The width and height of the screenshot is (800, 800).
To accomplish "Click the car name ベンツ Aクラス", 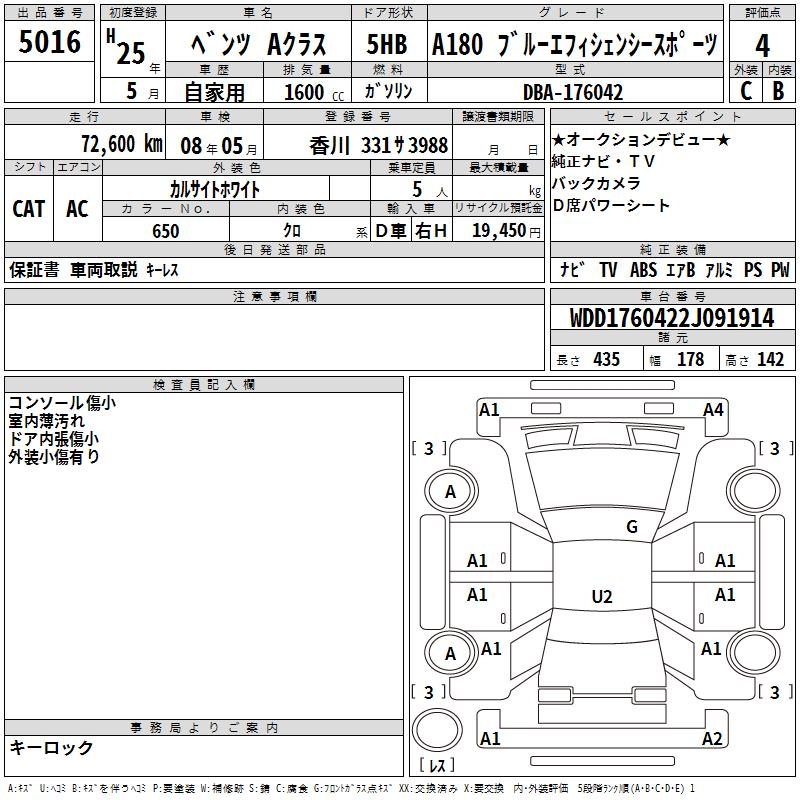I will [x=259, y=44].
